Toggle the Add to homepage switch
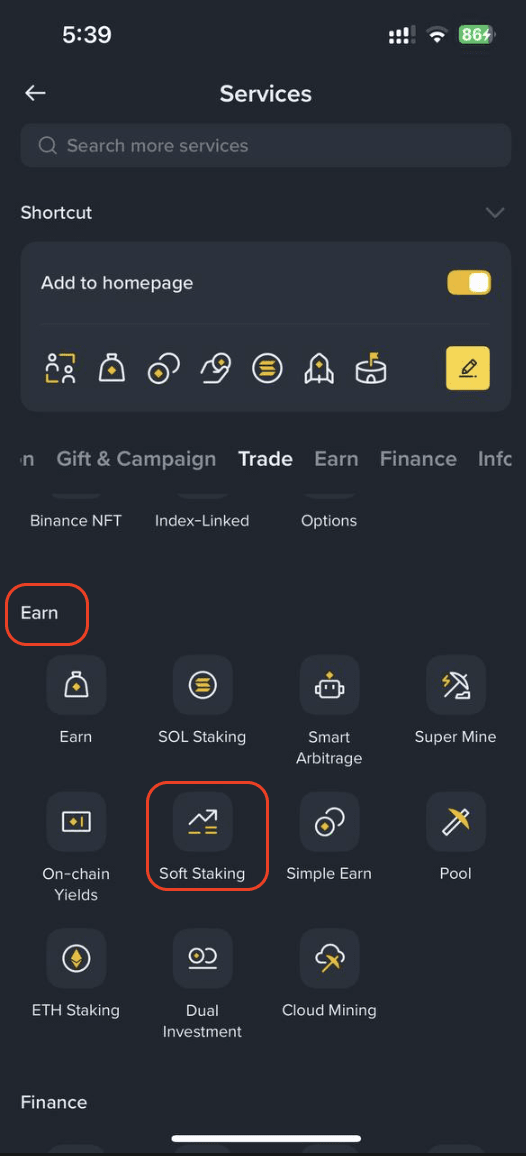This screenshot has height=1156, width=526. pos(469,283)
